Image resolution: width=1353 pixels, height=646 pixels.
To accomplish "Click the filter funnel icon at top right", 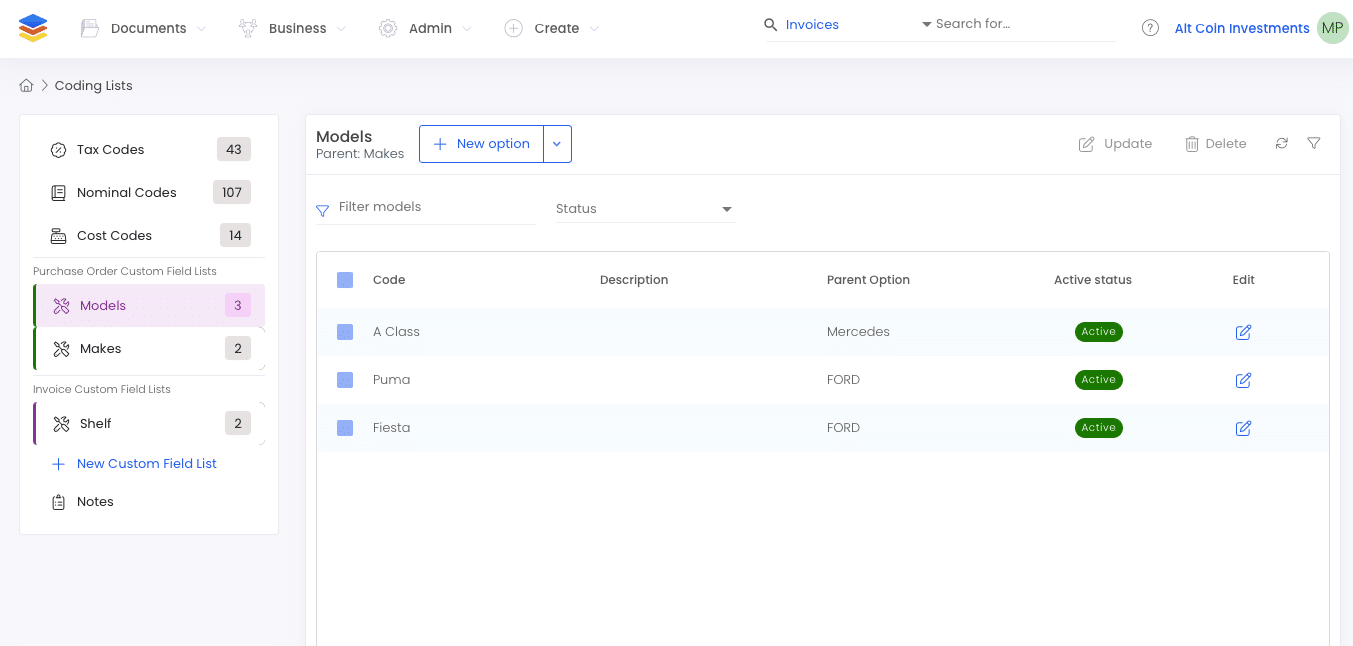I will 1314,144.
